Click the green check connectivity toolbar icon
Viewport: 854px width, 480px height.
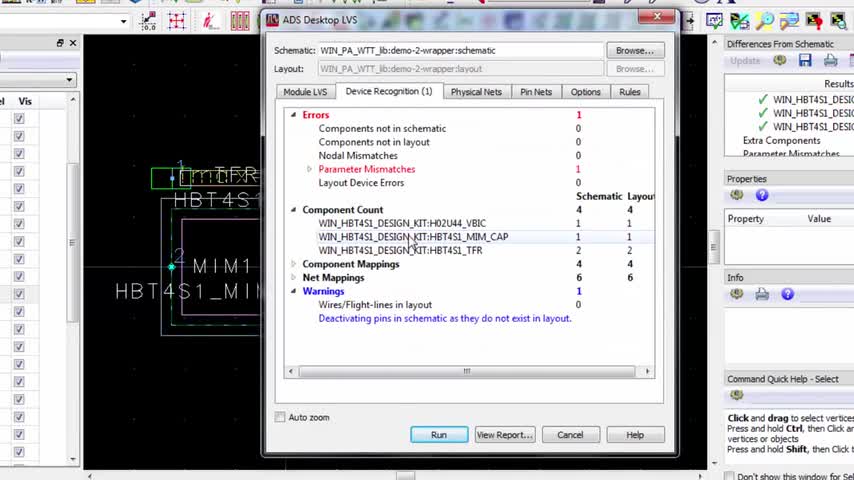(x=739, y=21)
